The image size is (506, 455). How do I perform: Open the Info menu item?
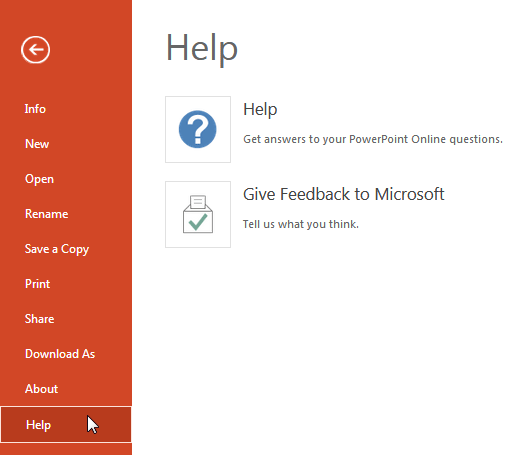click(x=35, y=109)
